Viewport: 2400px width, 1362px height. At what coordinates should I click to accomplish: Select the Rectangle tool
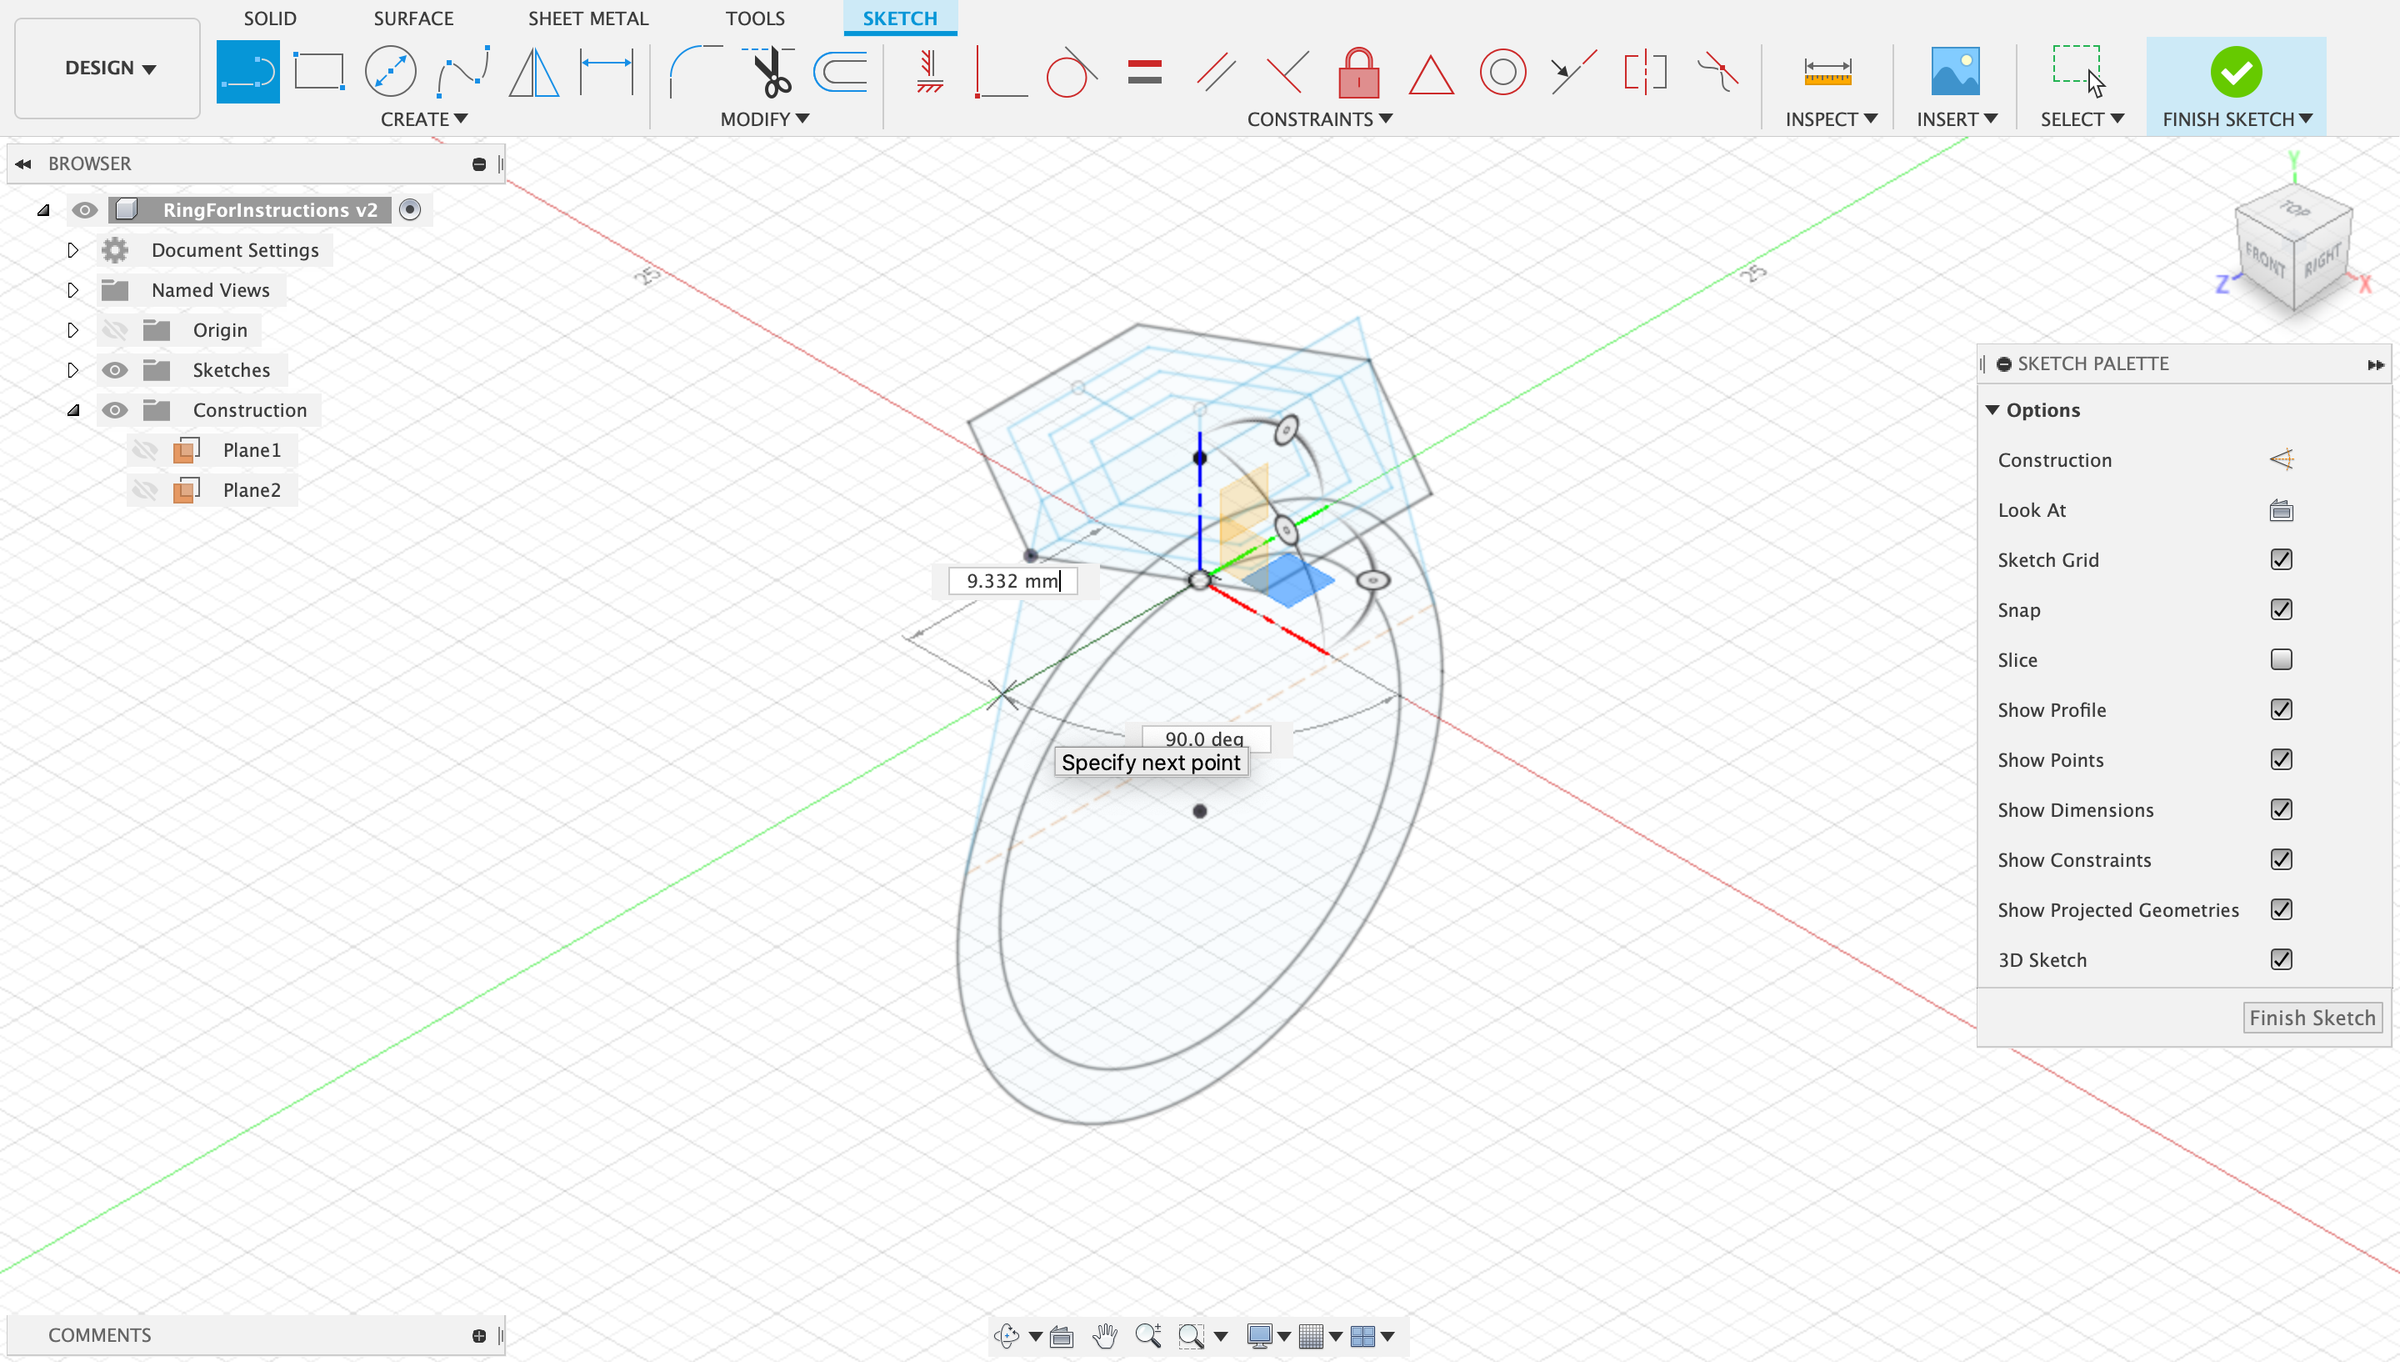click(318, 71)
